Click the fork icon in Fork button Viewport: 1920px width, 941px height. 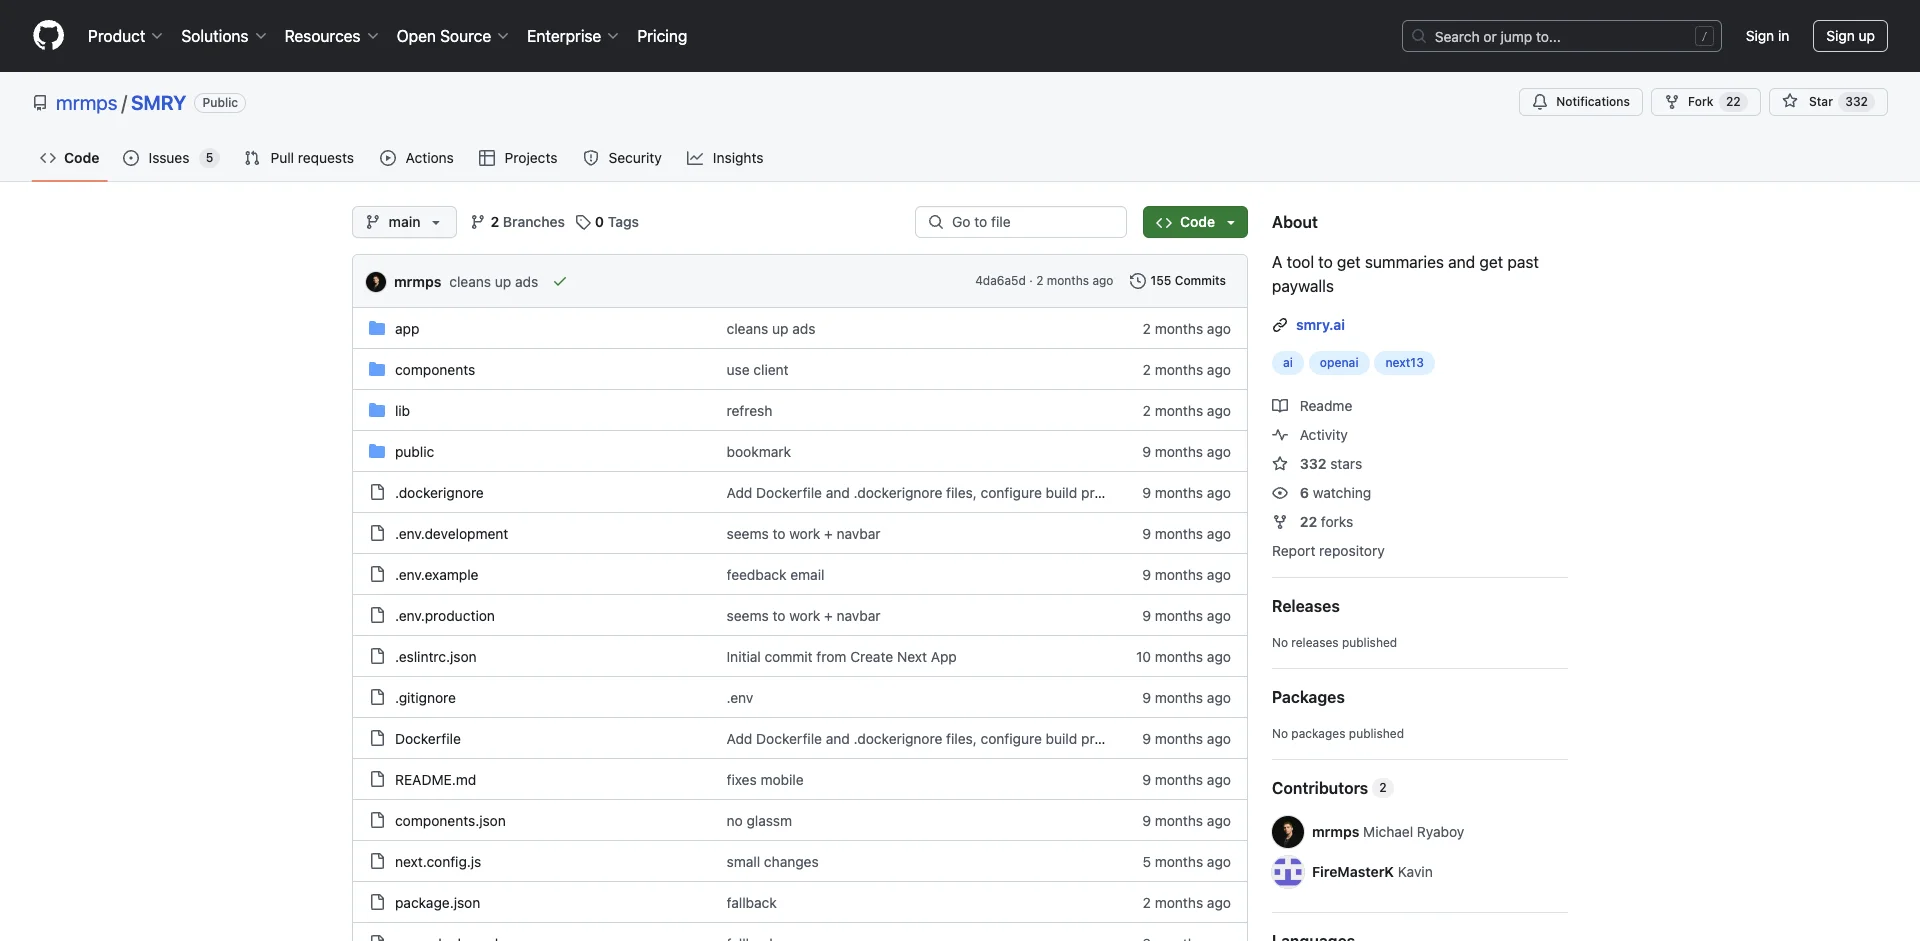(1672, 102)
